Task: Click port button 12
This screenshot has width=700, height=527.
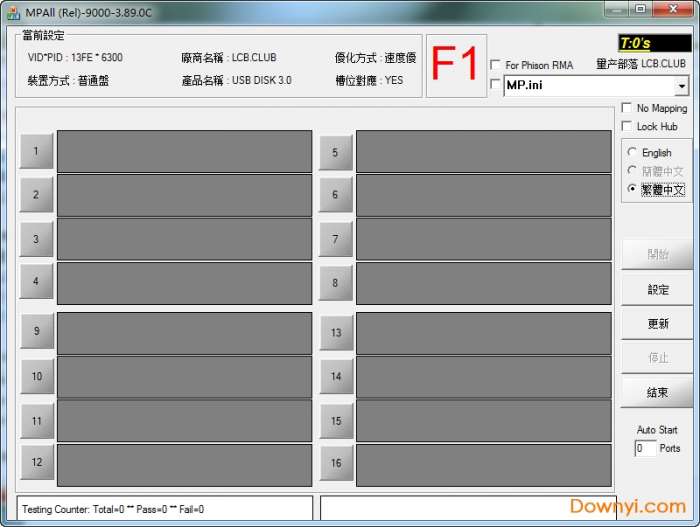Action: tap(37, 462)
